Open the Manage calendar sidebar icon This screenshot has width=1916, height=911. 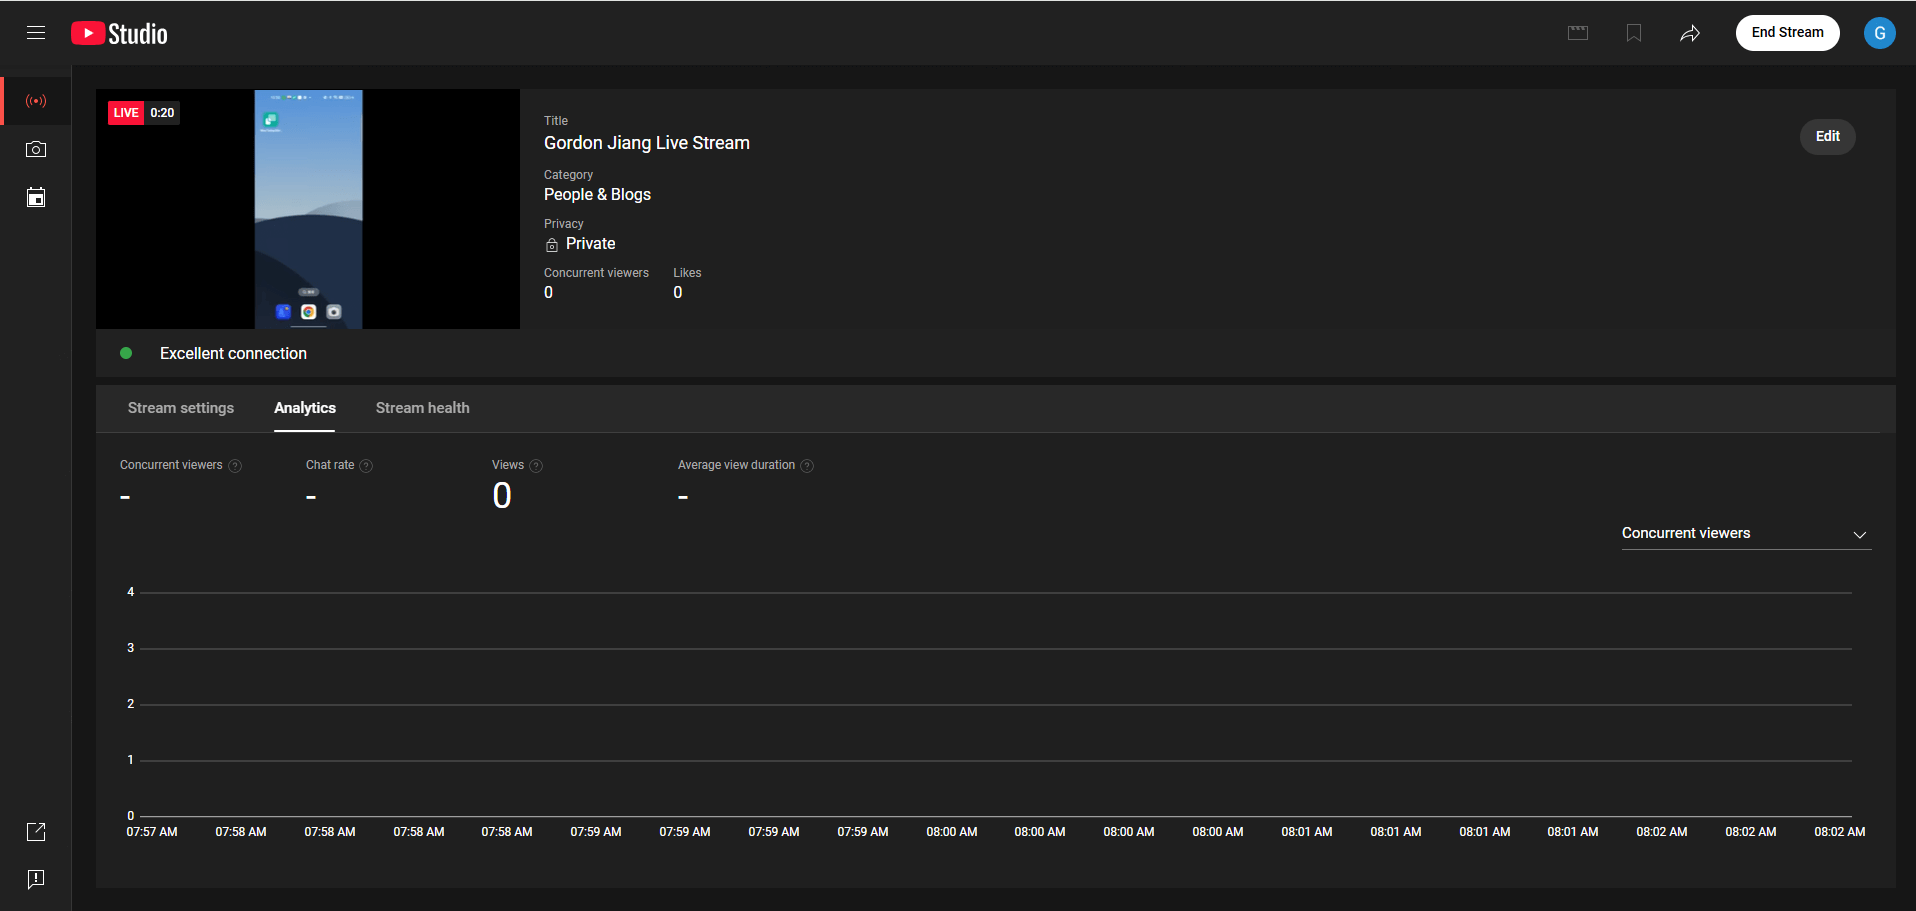pos(36,197)
